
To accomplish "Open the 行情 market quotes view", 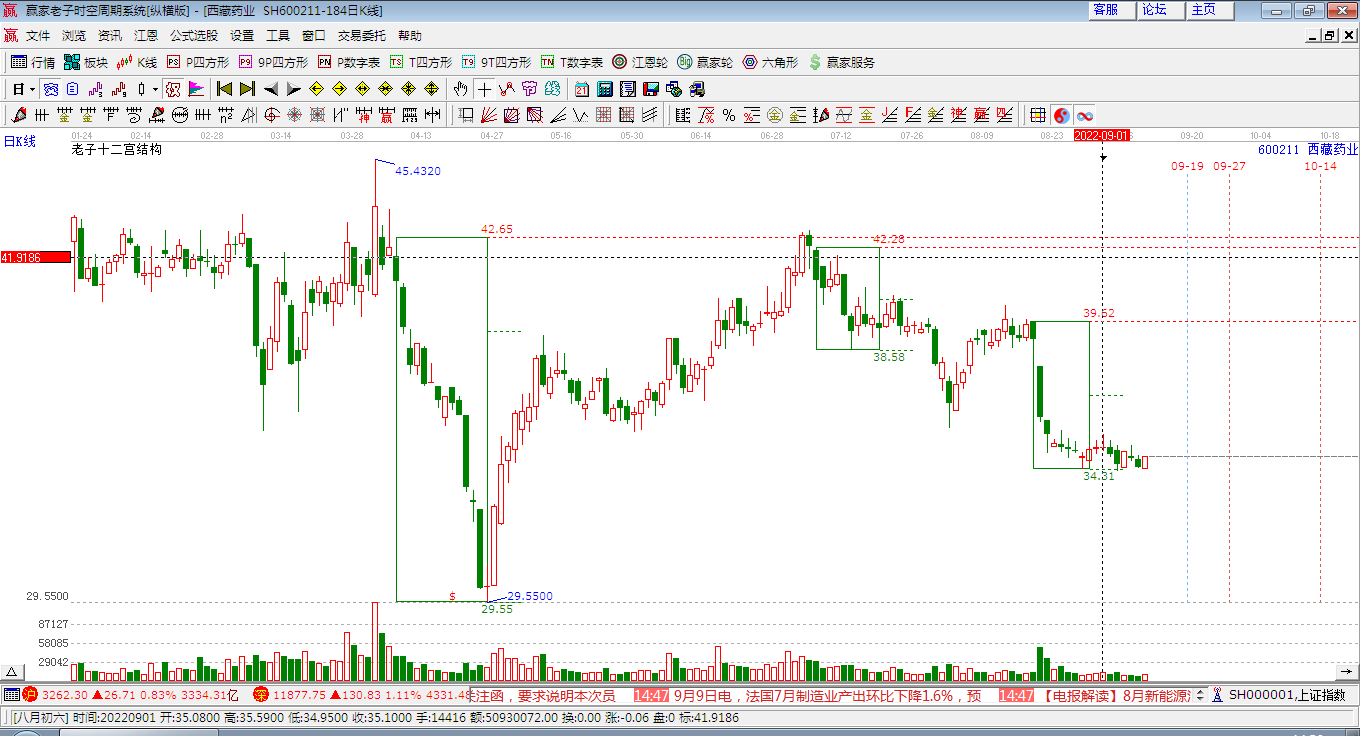I will coord(33,62).
